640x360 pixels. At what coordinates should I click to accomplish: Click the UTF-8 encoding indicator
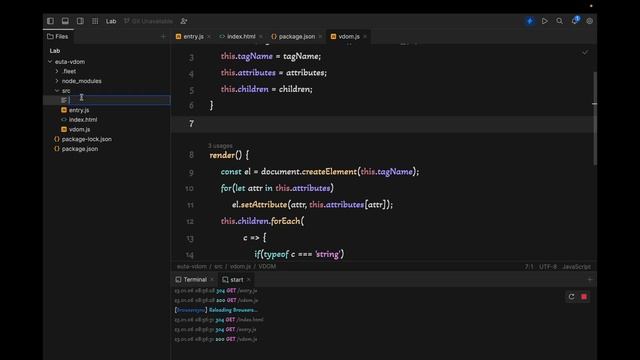(548, 267)
